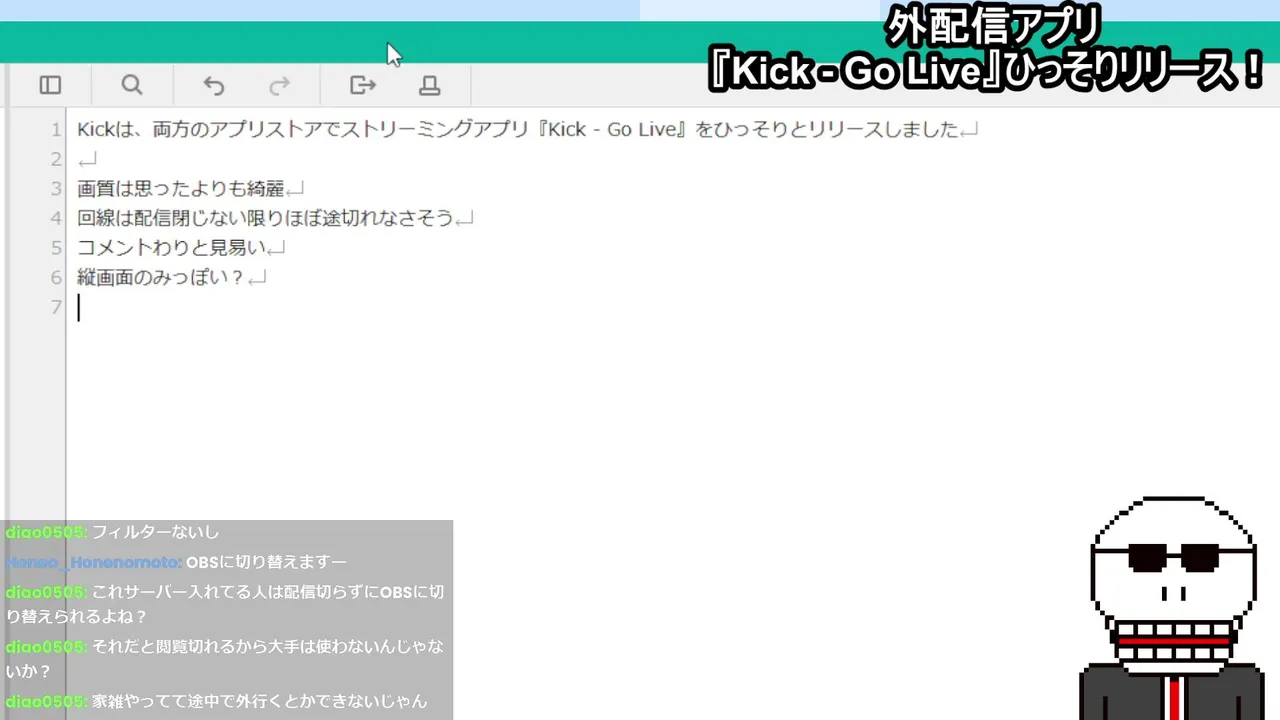Click the undo arrow
The width and height of the screenshot is (1280, 720).
[x=214, y=85]
